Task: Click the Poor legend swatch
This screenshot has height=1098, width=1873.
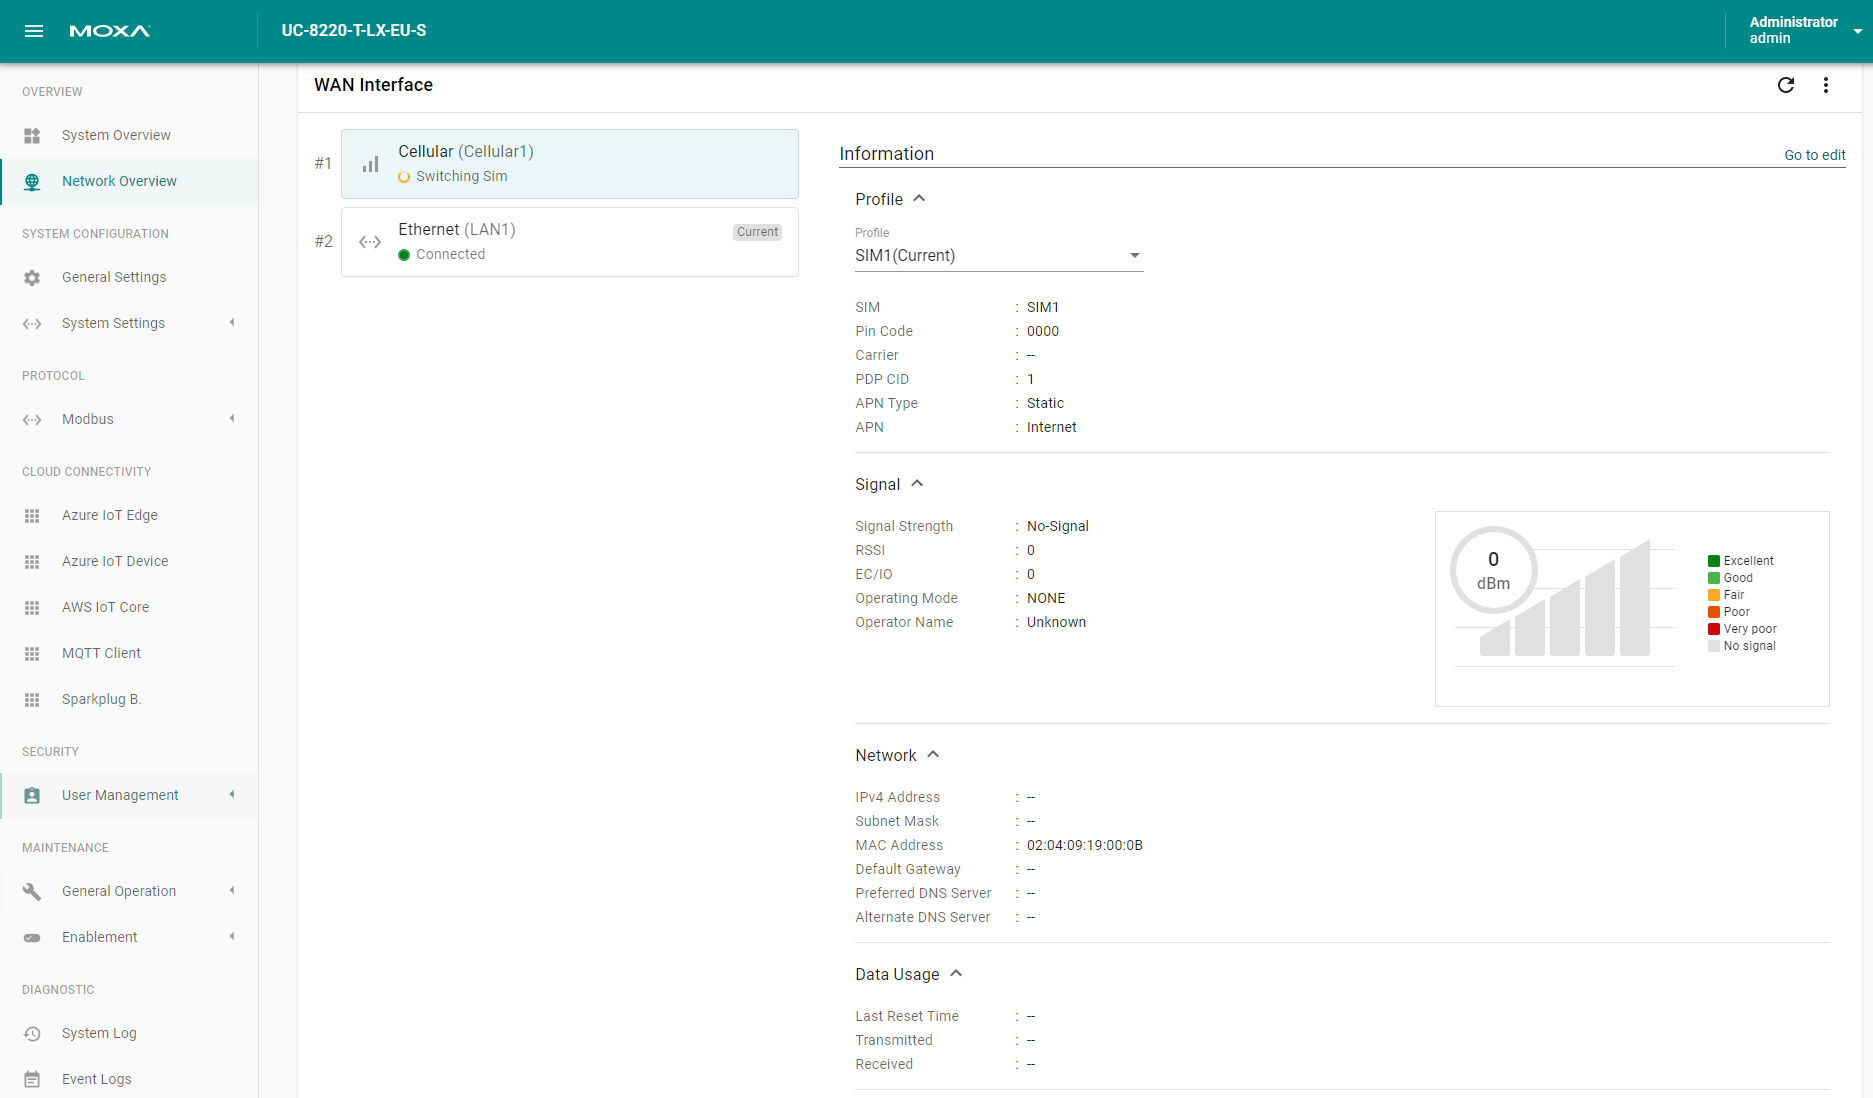Action: (x=1714, y=612)
